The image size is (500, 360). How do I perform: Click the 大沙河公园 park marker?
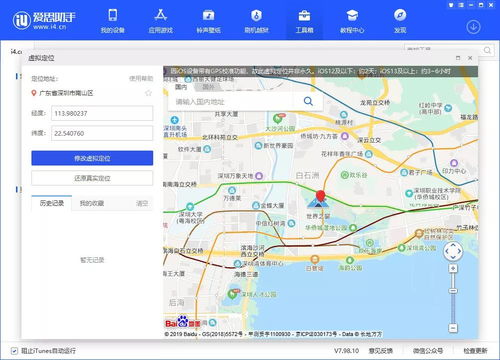(277, 118)
